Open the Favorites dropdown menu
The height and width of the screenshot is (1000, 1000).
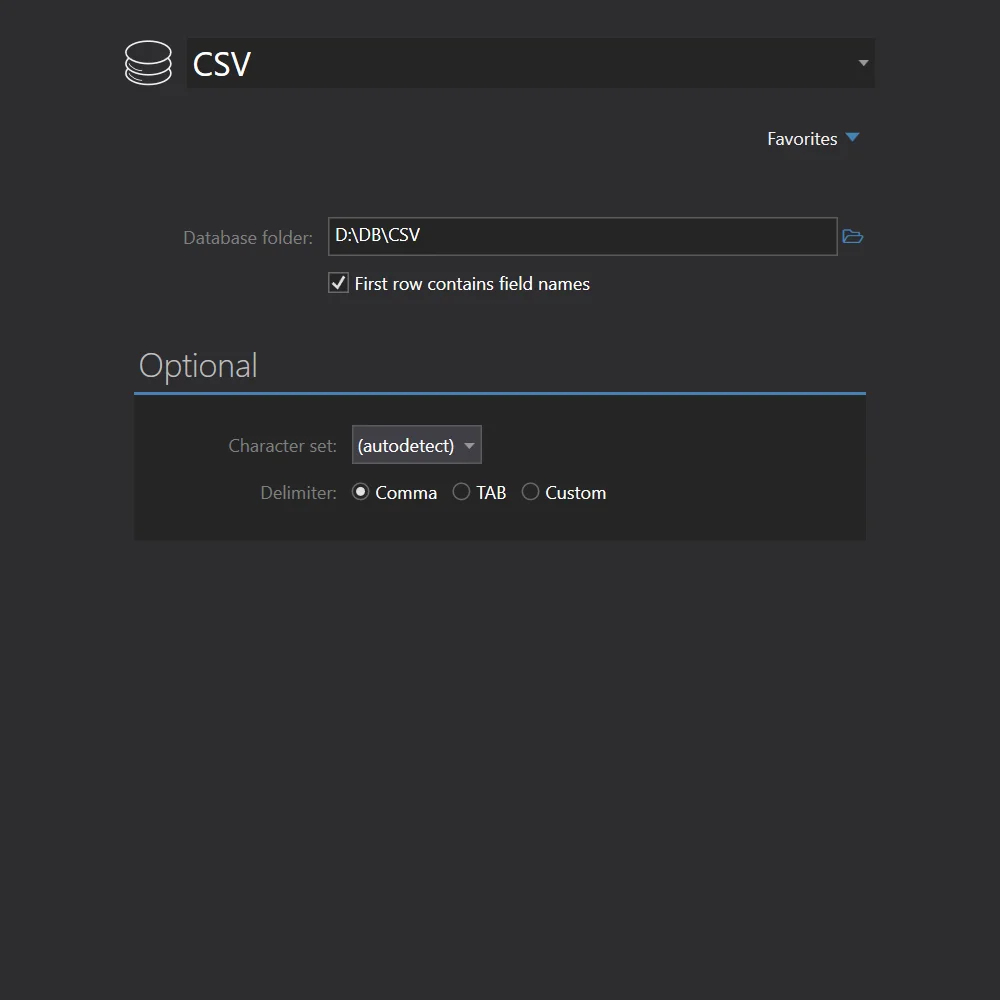(x=814, y=138)
